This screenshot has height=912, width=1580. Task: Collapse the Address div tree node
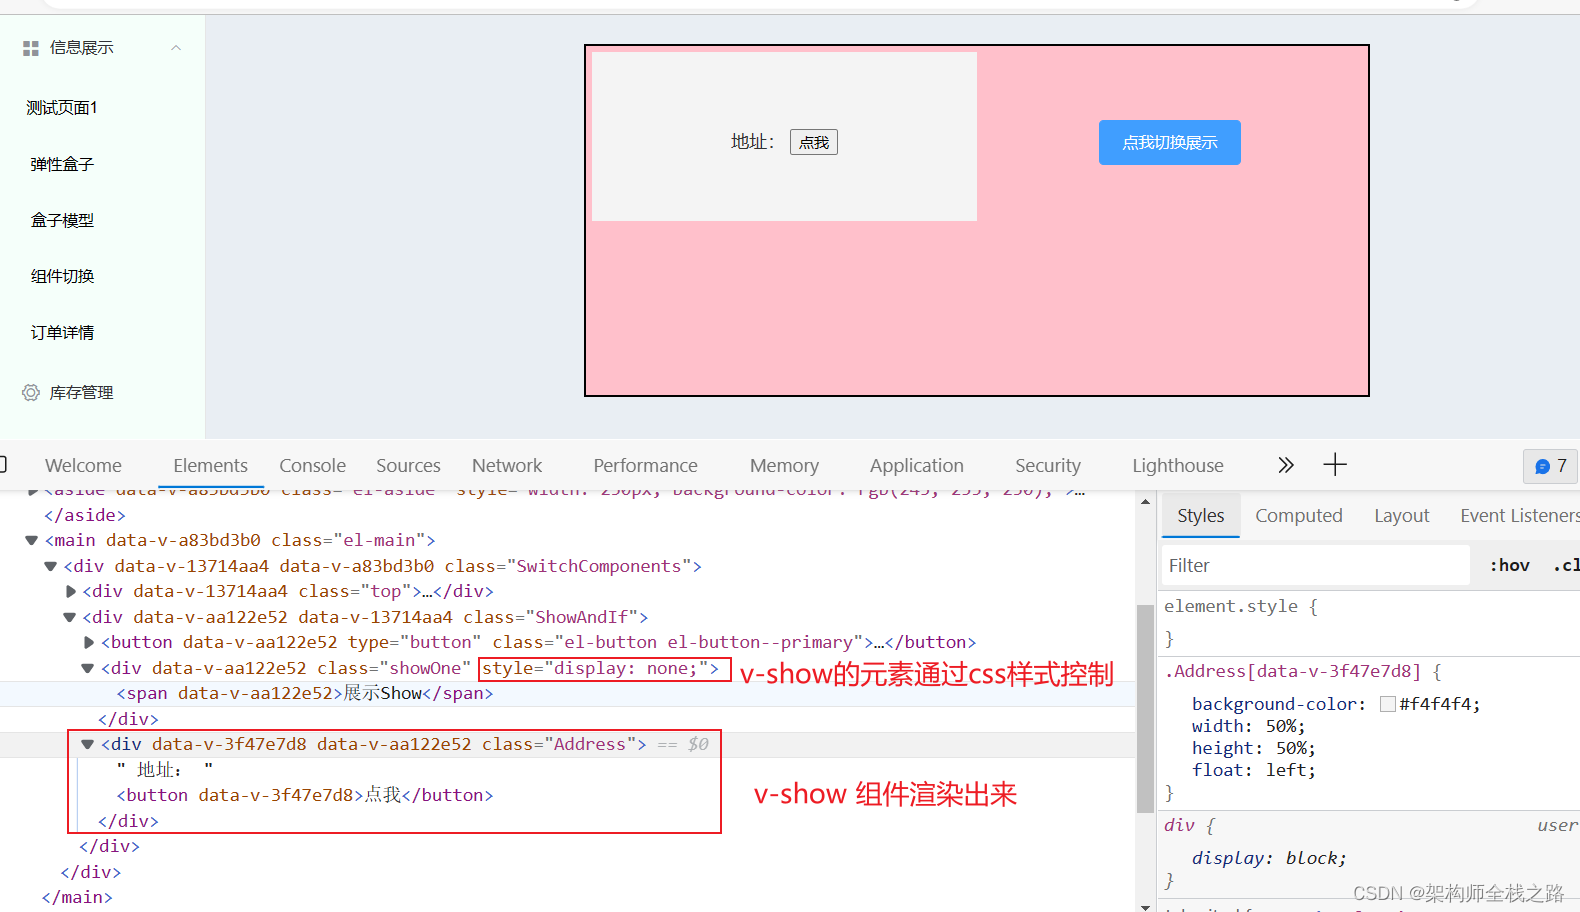click(88, 744)
